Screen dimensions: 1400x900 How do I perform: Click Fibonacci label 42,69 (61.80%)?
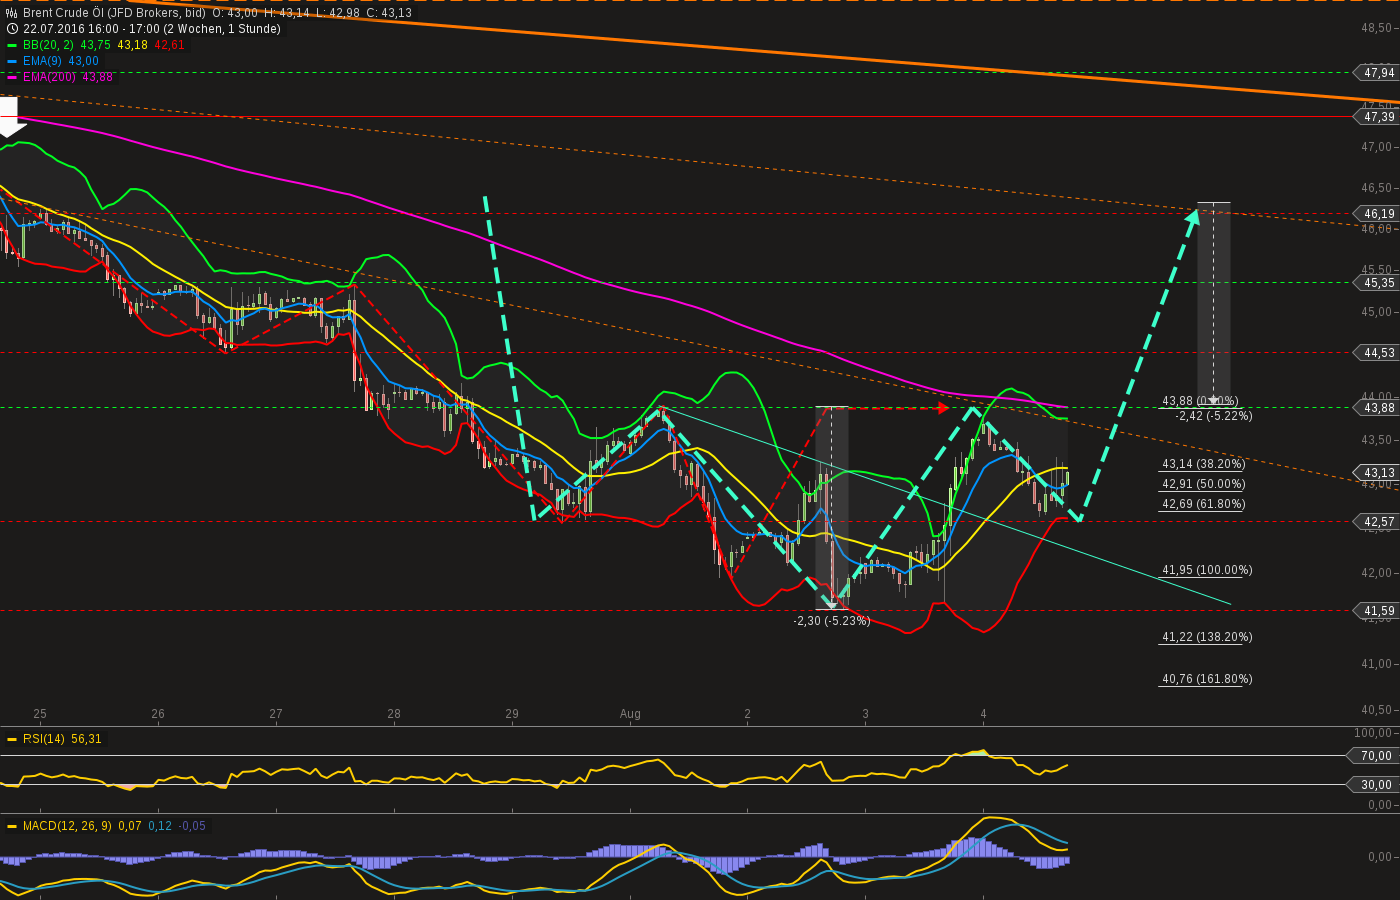pyautogui.click(x=1203, y=504)
